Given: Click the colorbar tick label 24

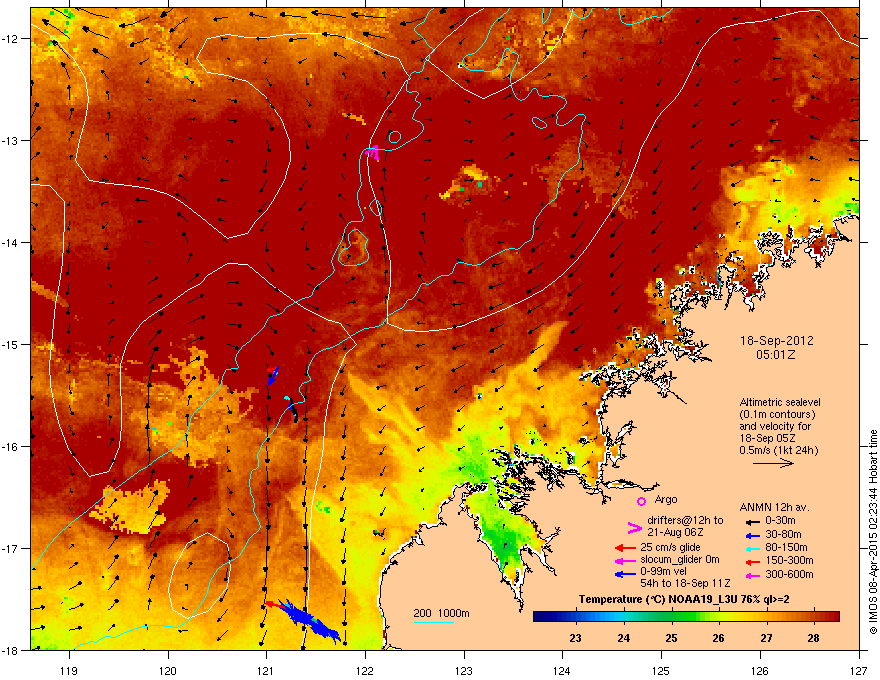Looking at the screenshot, I should 624,638.
